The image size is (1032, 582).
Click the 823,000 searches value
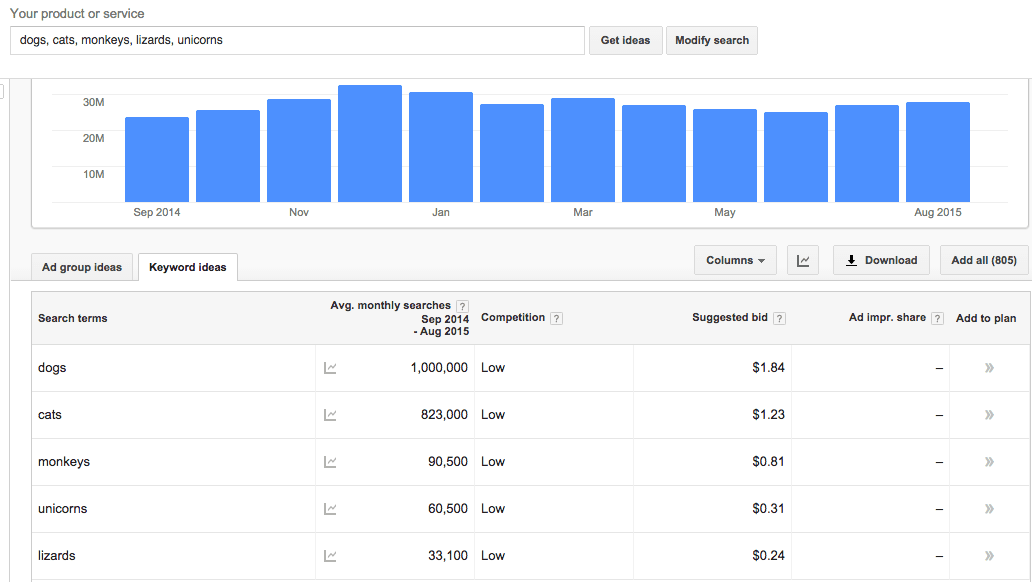444,415
